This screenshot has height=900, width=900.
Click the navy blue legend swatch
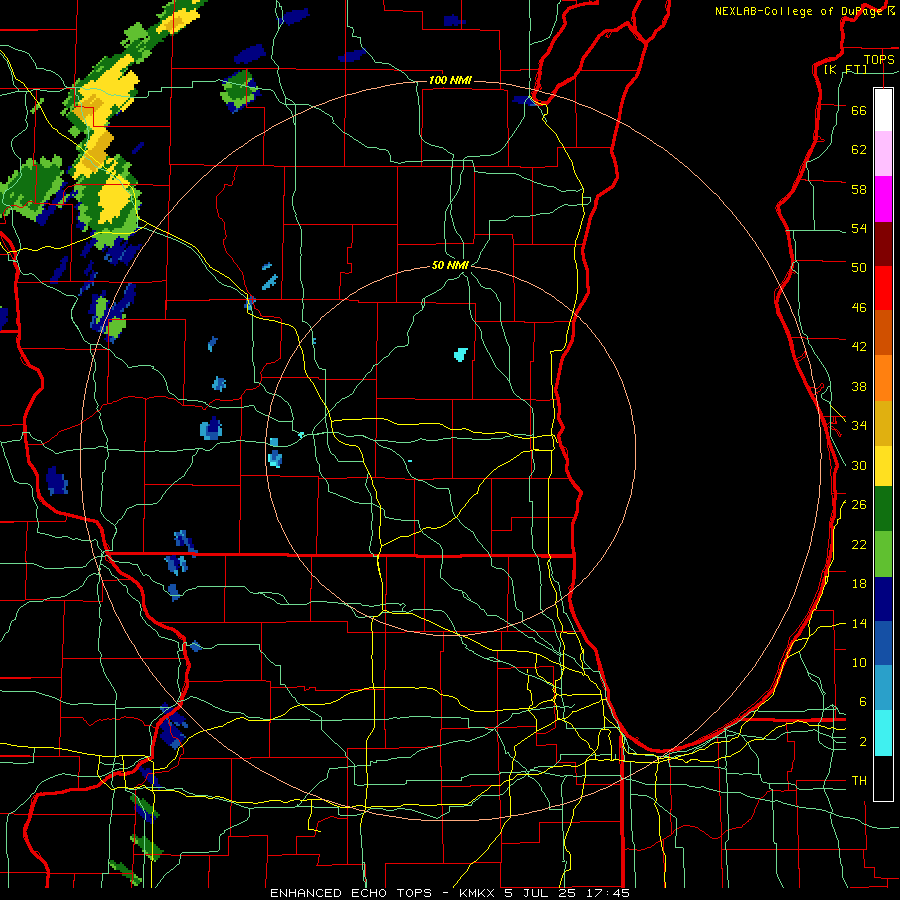(x=883, y=599)
